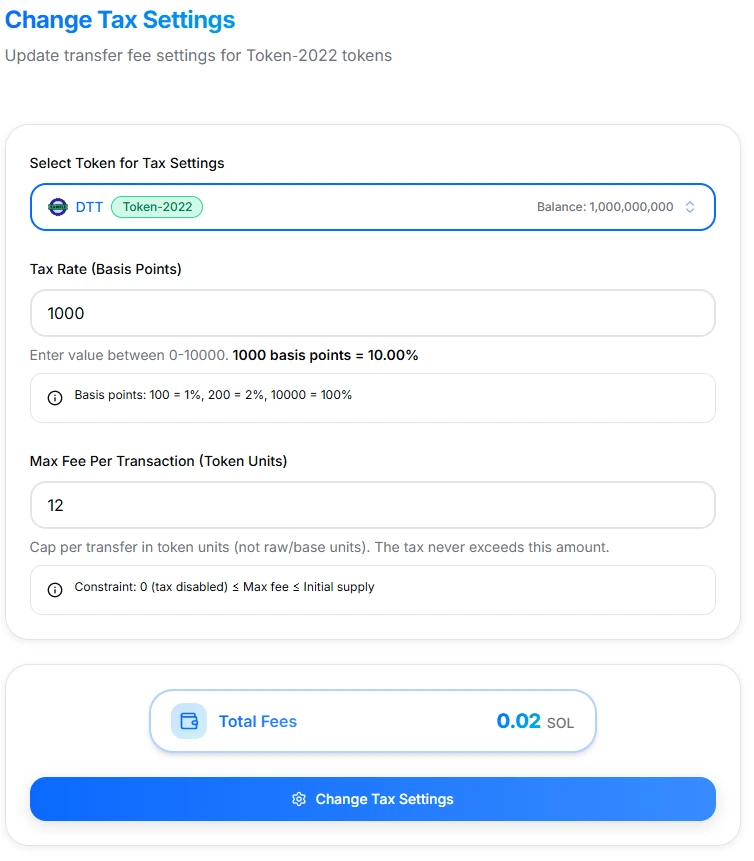Click the up chevron in the token selector

[x=690, y=203]
